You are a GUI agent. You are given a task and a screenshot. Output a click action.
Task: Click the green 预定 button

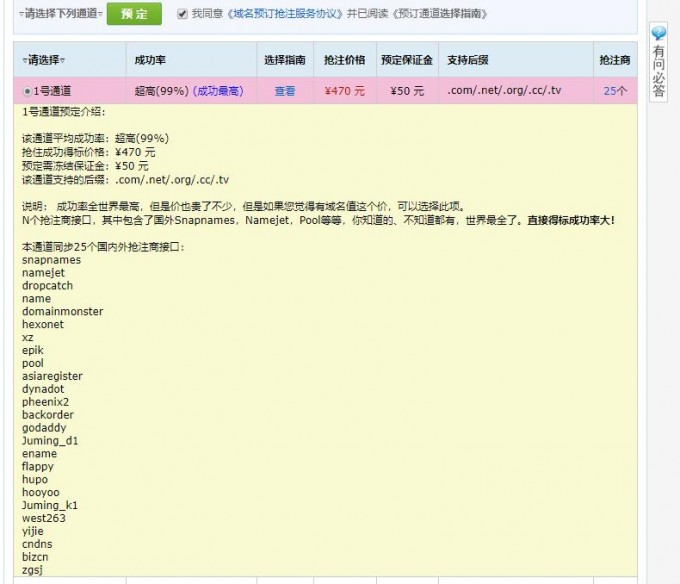134,14
